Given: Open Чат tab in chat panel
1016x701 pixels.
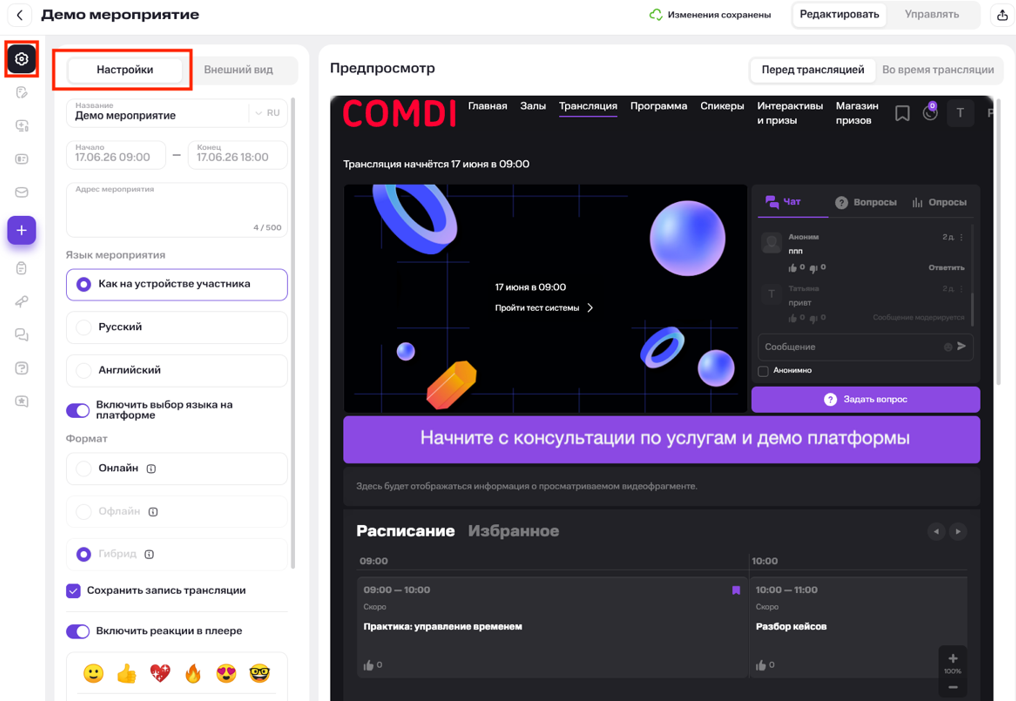Looking at the screenshot, I should pyautogui.click(x=783, y=202).
